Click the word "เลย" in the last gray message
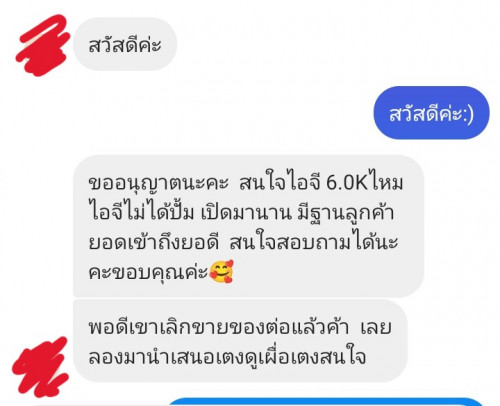This screenshot has height=406, width=500. [x=376, y=327]
